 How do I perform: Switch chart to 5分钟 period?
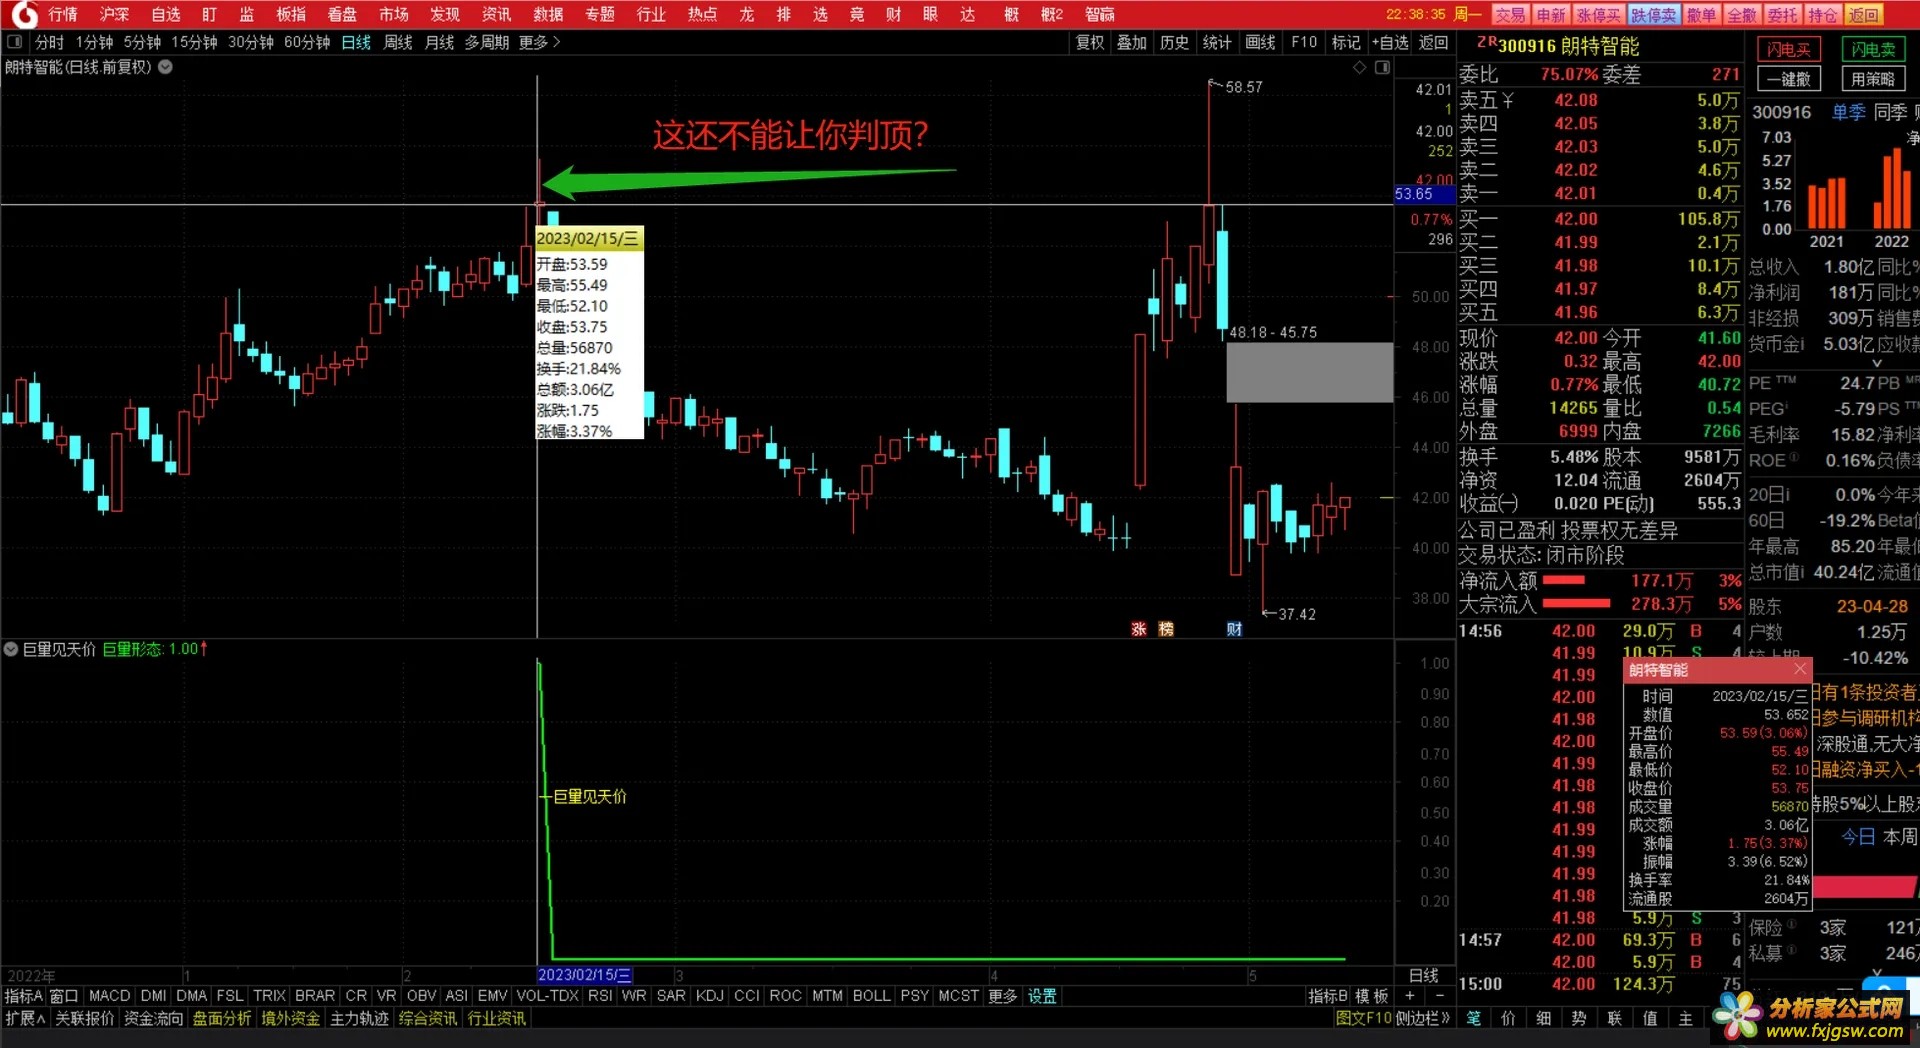[142, 42]
